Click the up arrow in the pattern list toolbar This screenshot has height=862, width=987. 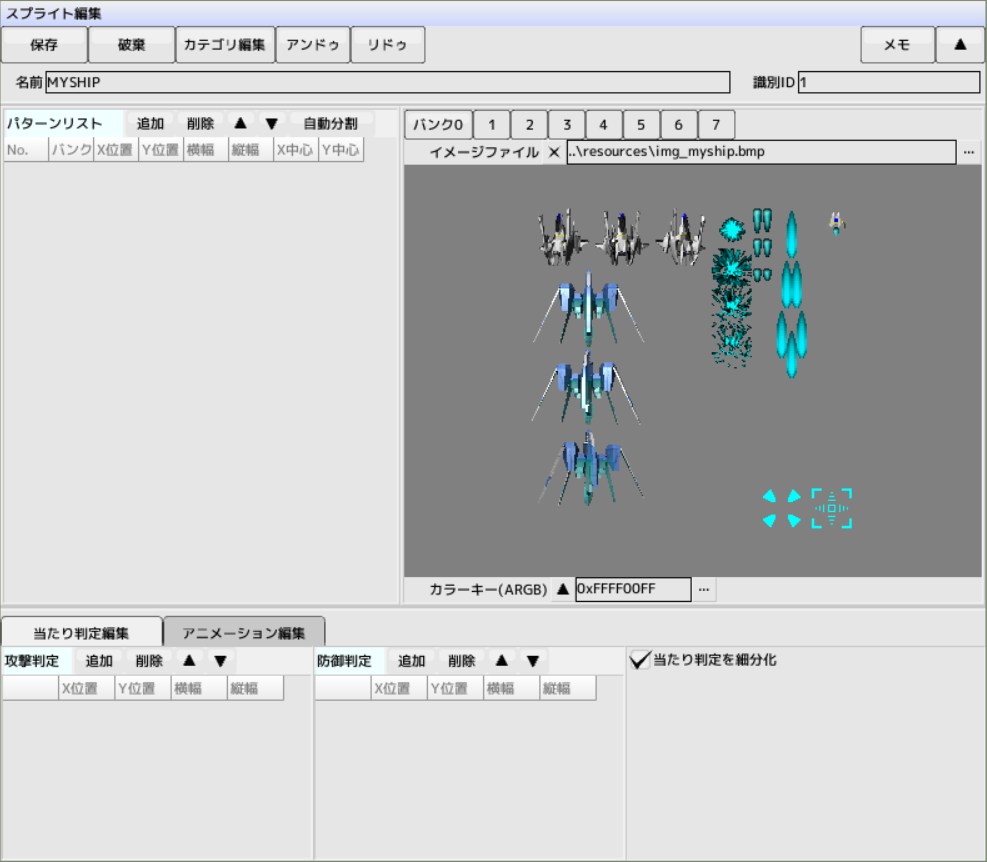point(240,124)
